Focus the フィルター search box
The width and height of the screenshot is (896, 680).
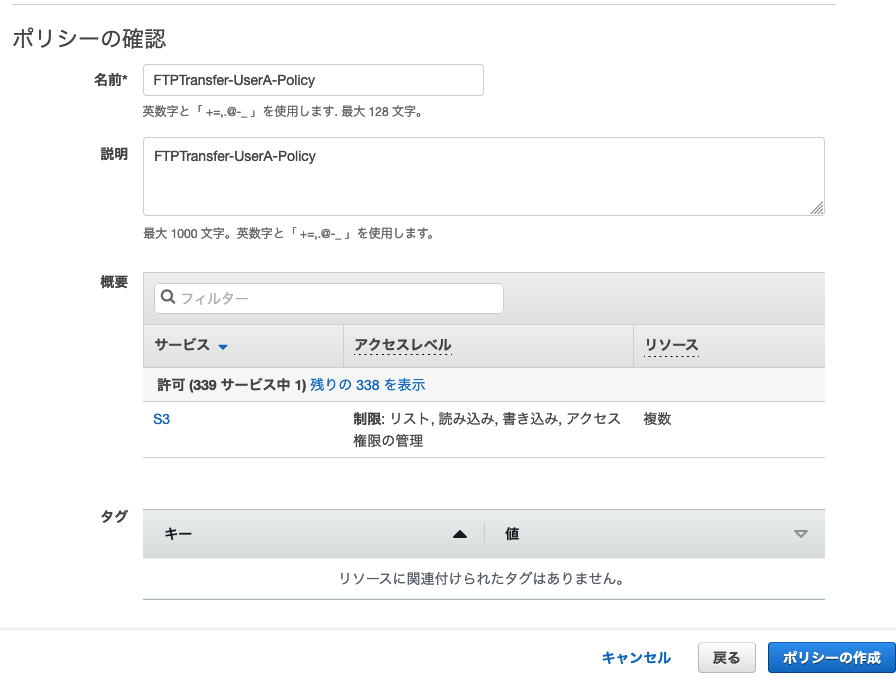point(329,298)
